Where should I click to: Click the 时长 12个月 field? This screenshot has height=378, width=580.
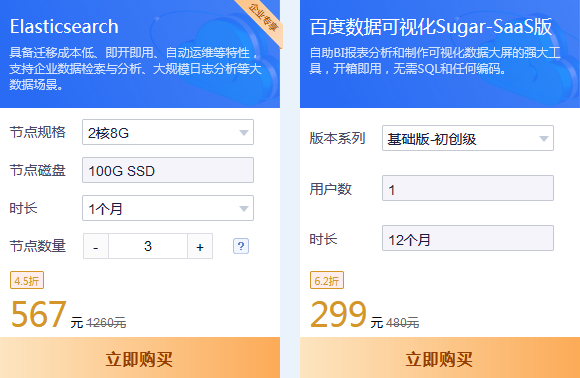468,238
